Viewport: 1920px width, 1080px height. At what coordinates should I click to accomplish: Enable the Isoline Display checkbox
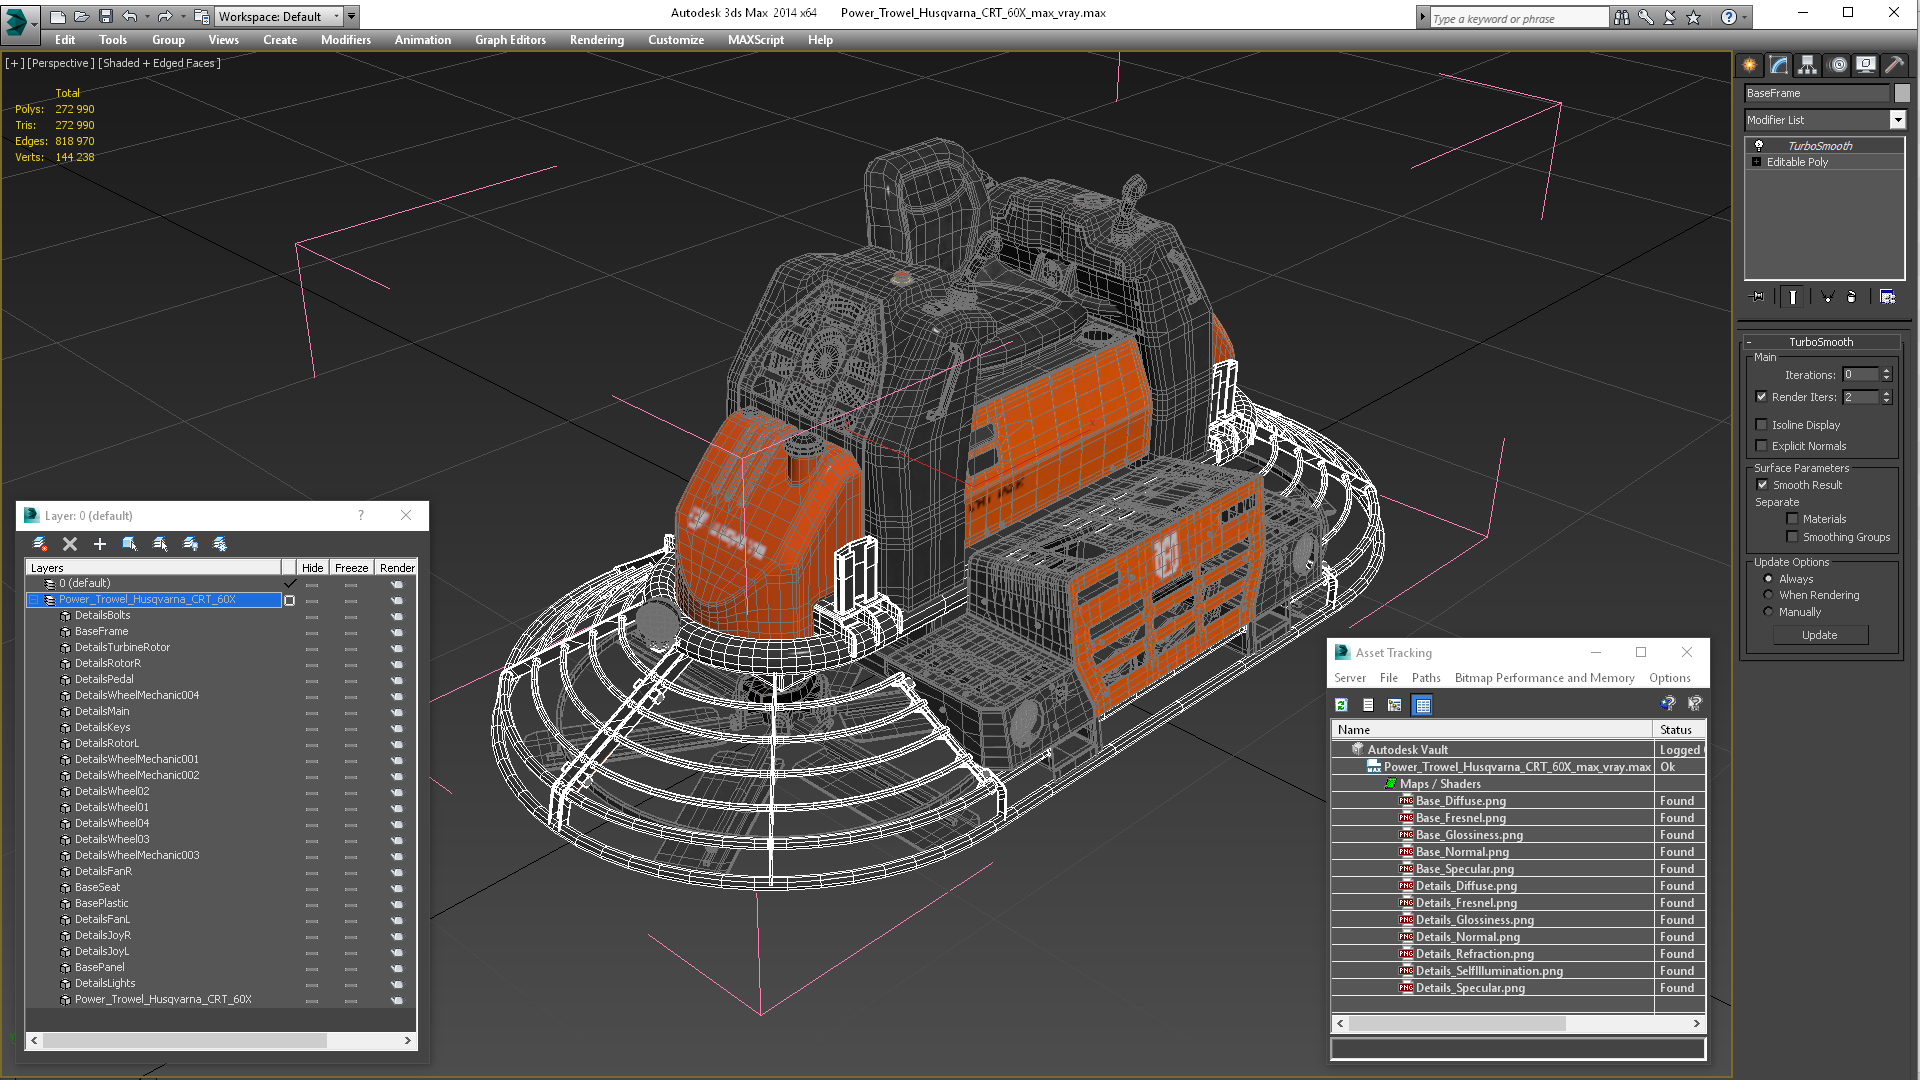[1762, 425]
